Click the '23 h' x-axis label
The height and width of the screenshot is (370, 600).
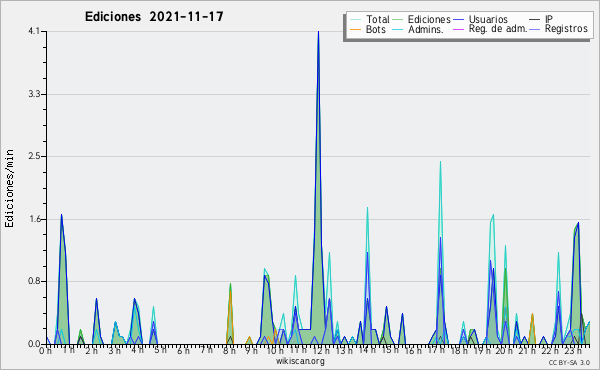[x=574, y=350]
